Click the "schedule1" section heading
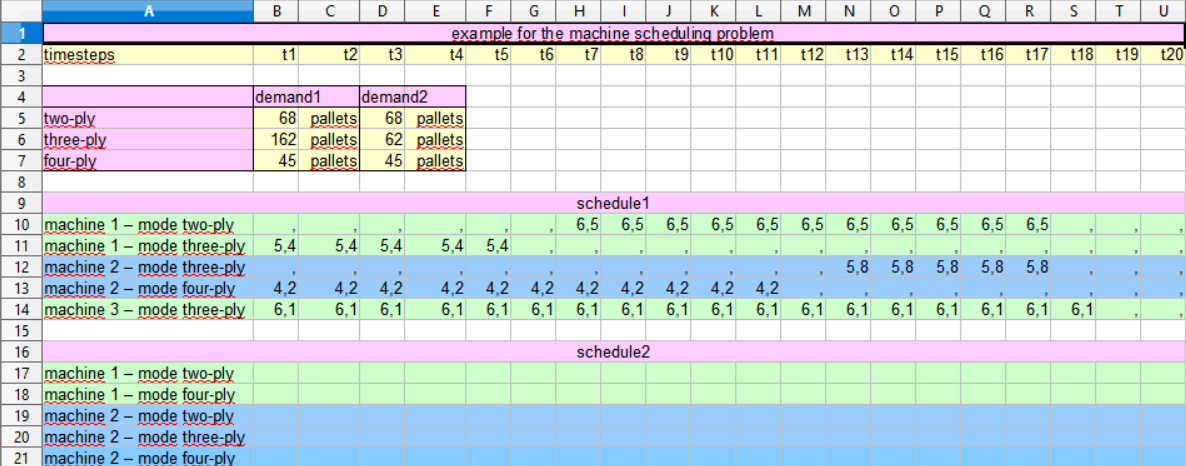This screenshot has width=1186, height=466. tap(612, 203)
